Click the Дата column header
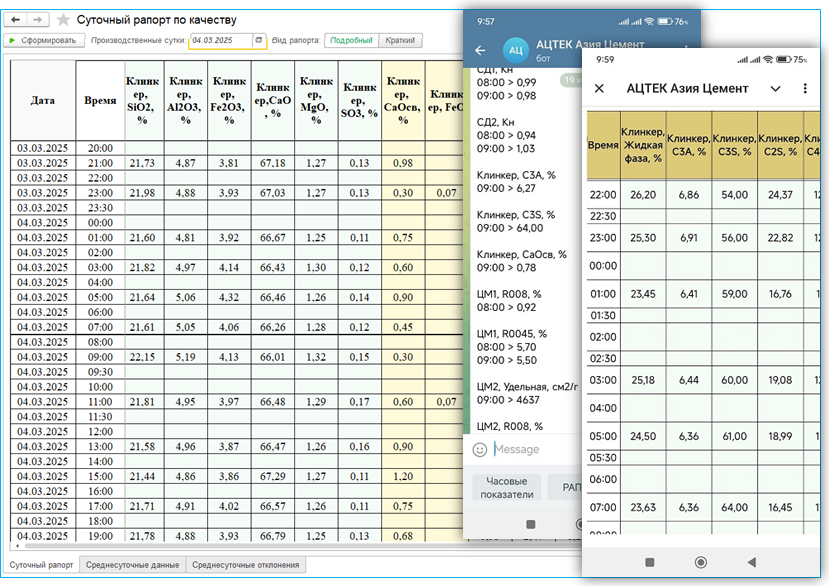Image resolution: width=829 pixels, height=586 pixels. [x=42, y=100]
